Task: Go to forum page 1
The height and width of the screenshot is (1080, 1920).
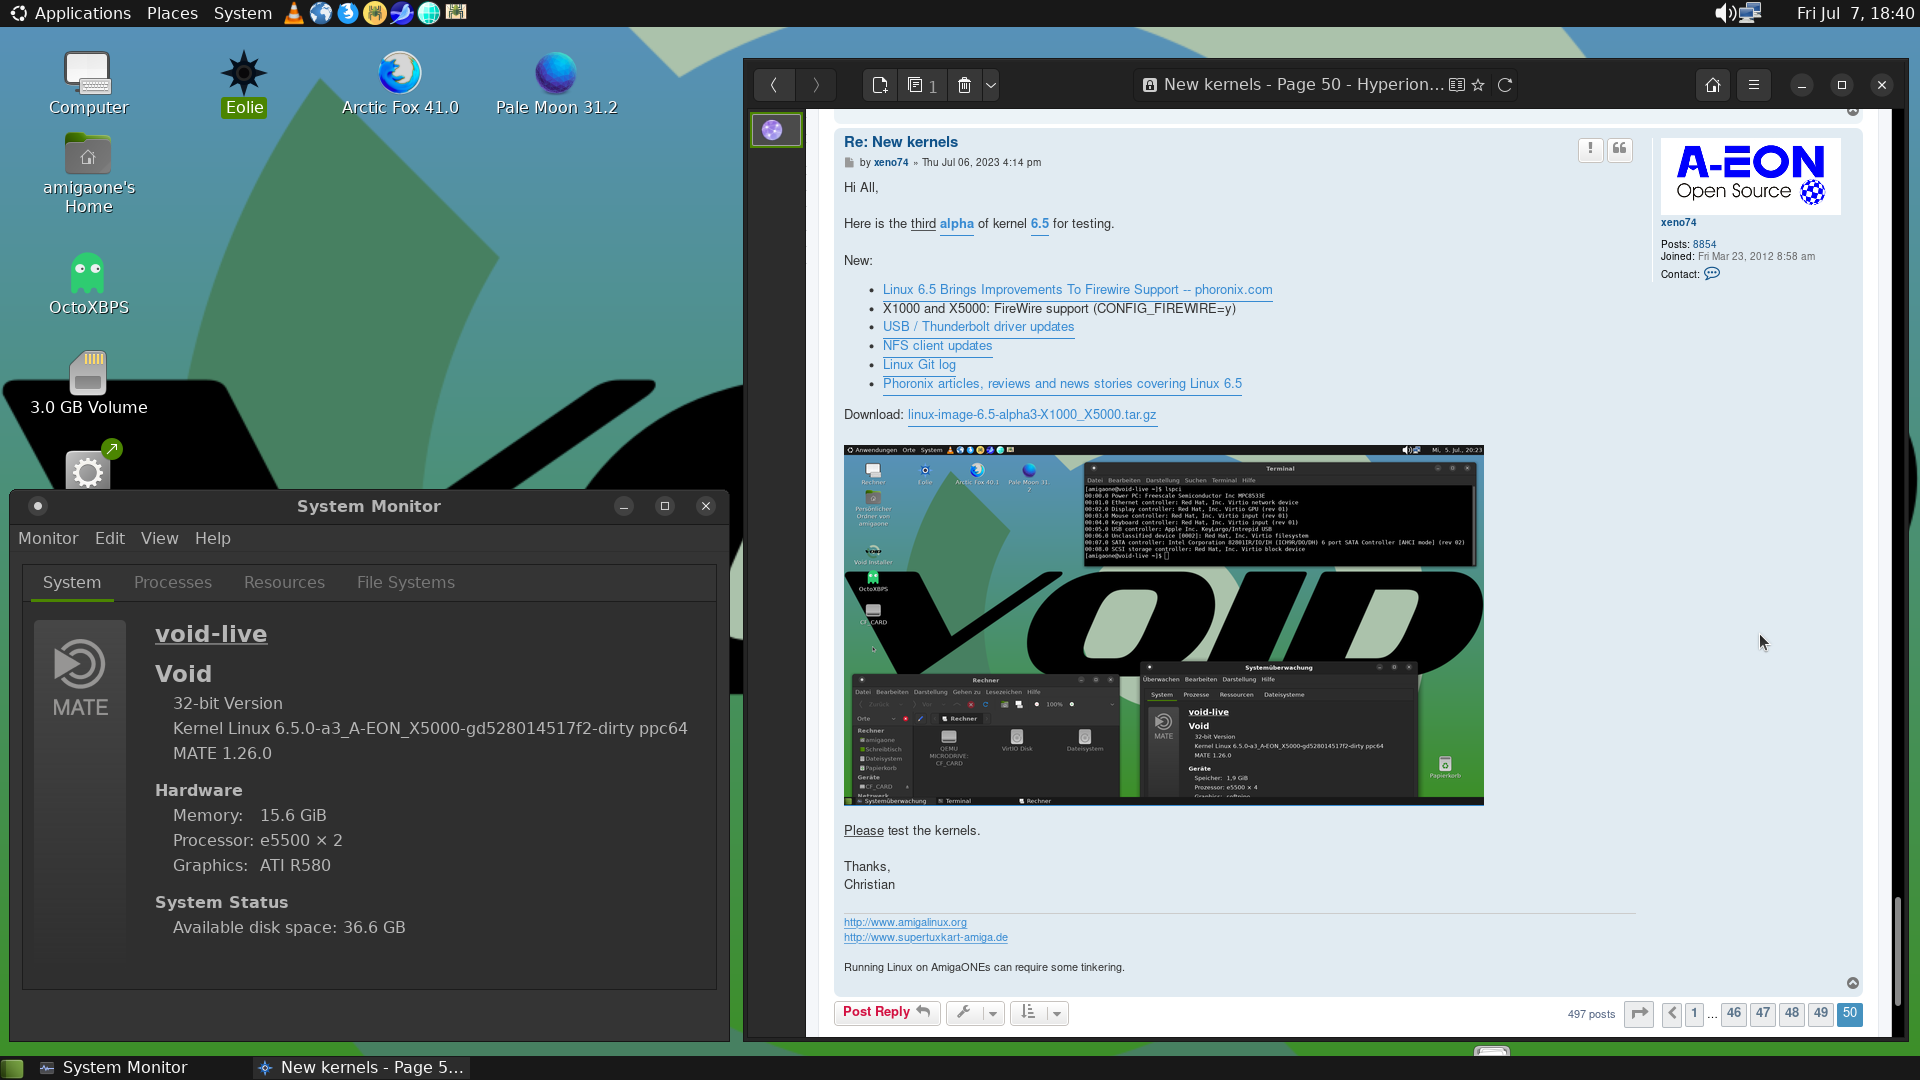Action: click(1694, 1014)
